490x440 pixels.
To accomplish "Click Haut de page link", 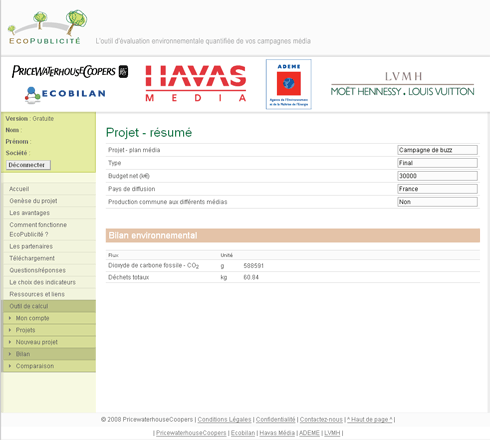I will (369, 420).
